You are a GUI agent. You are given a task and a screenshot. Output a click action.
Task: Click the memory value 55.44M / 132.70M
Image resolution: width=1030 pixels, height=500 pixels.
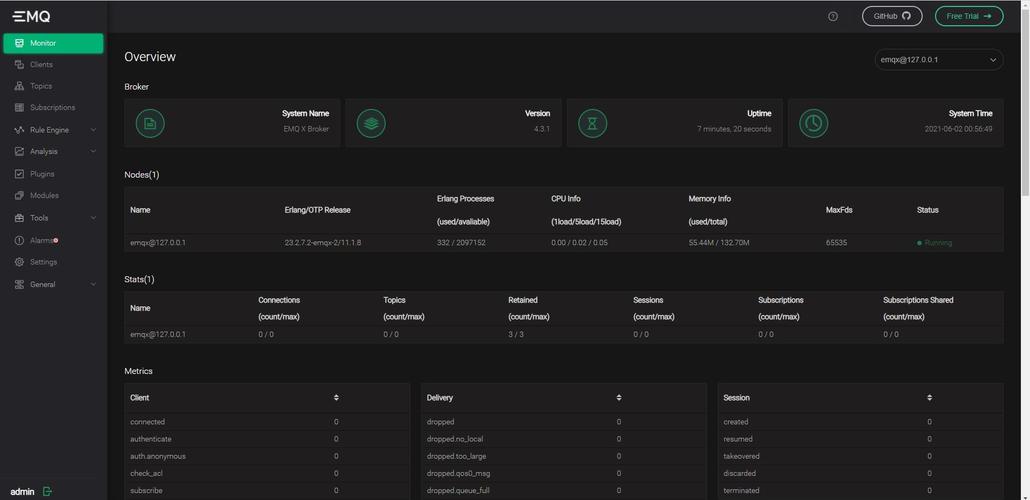(x=719, y=243)
